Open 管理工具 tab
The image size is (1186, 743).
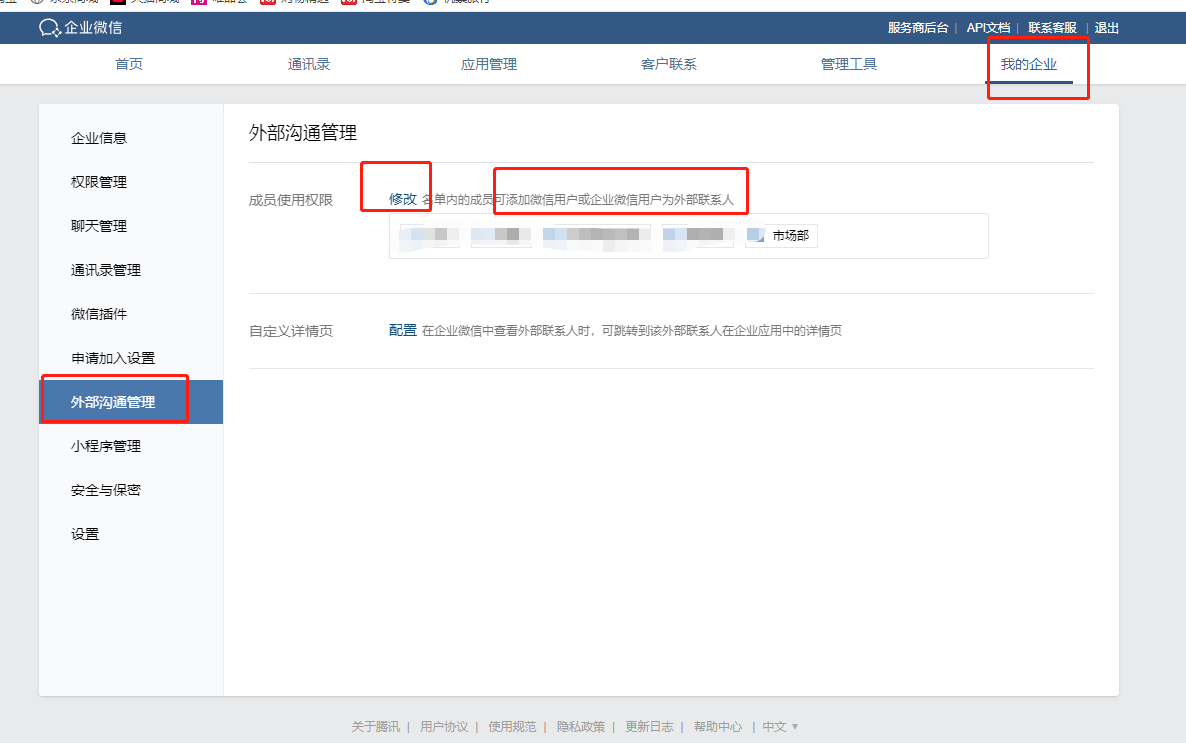[x=849, y=64]
